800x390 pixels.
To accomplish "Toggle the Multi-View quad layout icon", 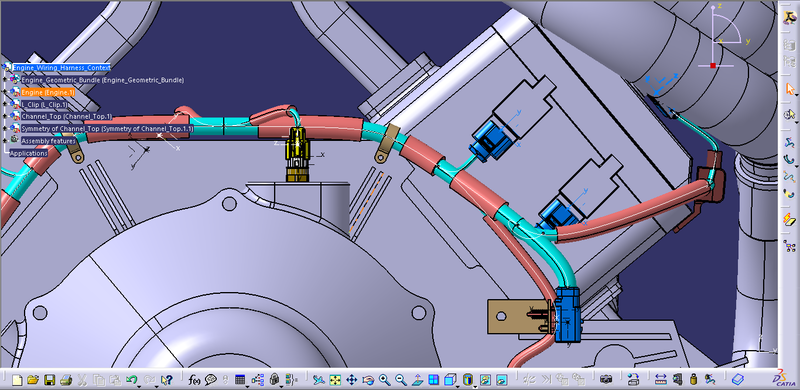I will tap(433, 380).
